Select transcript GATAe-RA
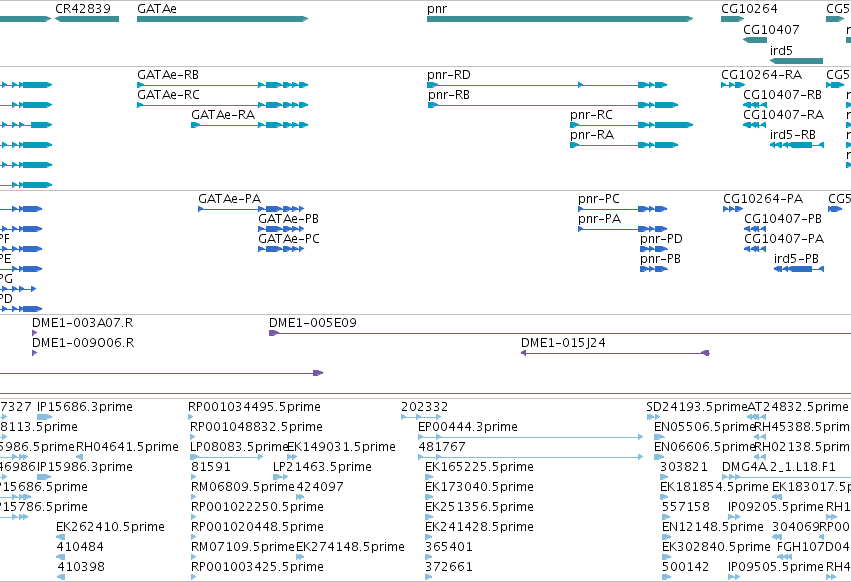This screenshot has width=851, height=582. point(223,115)
